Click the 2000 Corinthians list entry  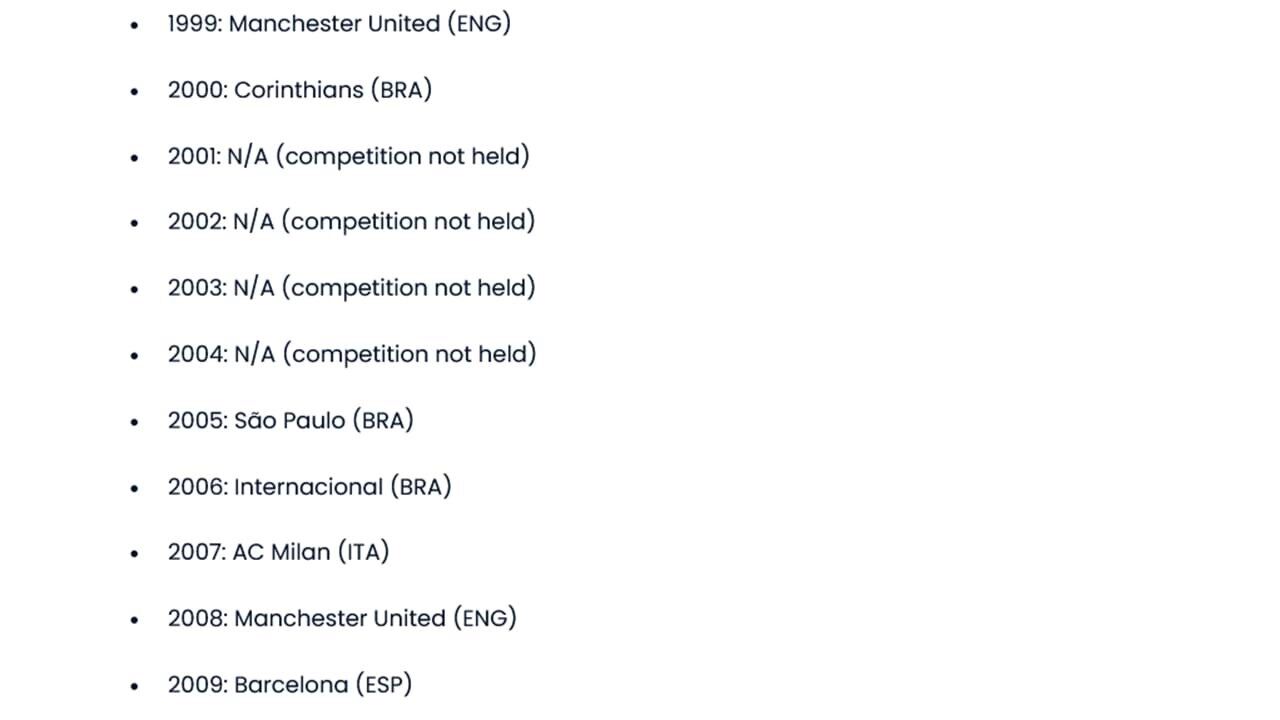299,90
